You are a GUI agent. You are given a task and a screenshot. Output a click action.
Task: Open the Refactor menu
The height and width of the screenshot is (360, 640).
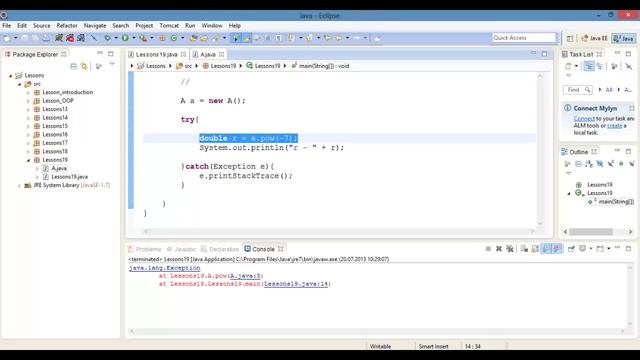67,25
